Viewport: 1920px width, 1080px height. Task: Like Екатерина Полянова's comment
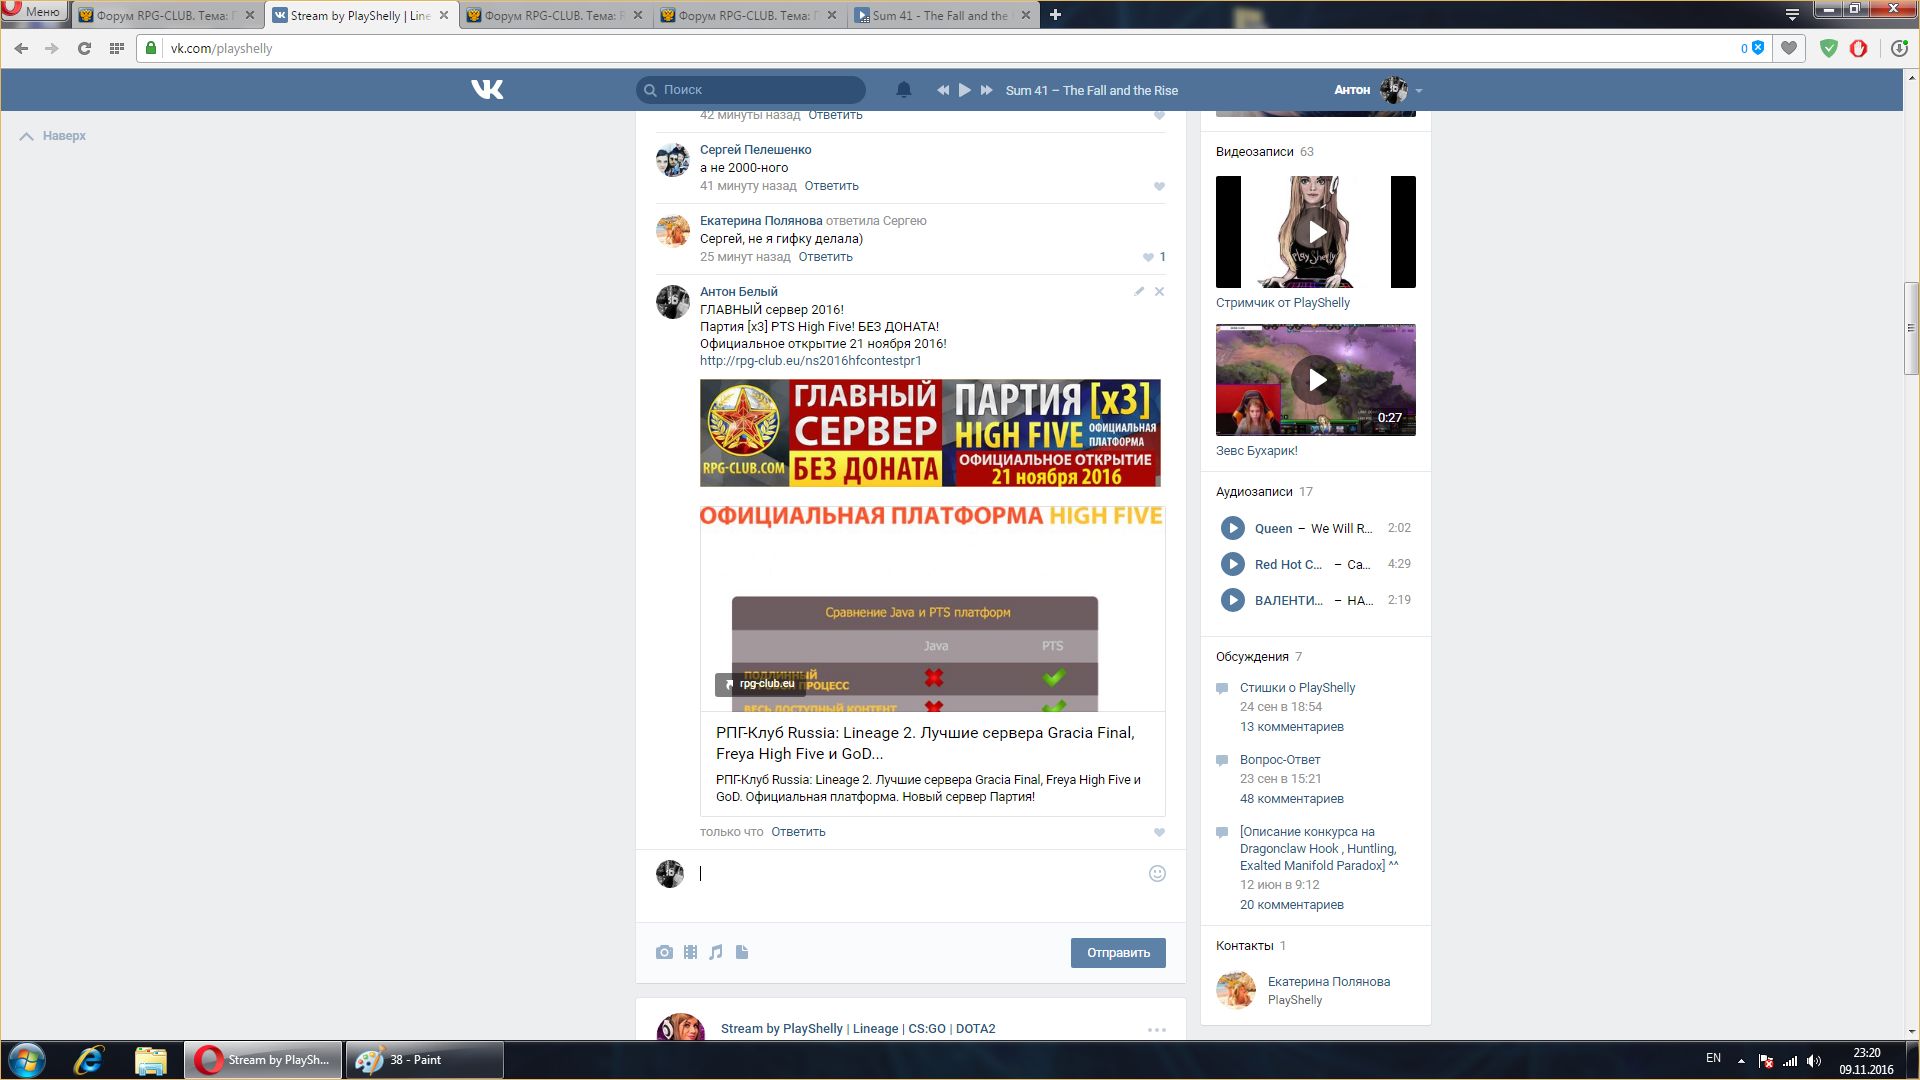point(1148,257)
